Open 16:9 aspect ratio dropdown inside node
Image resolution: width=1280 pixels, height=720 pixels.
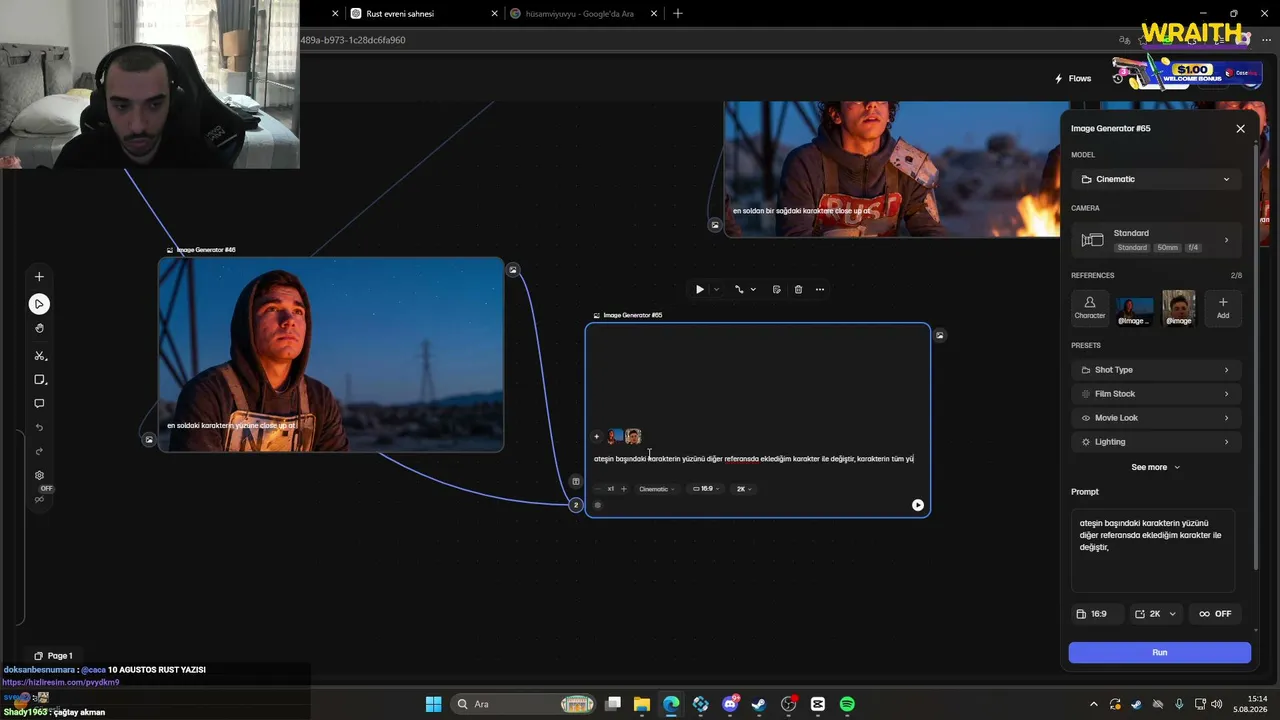click(x=706, y=489)
